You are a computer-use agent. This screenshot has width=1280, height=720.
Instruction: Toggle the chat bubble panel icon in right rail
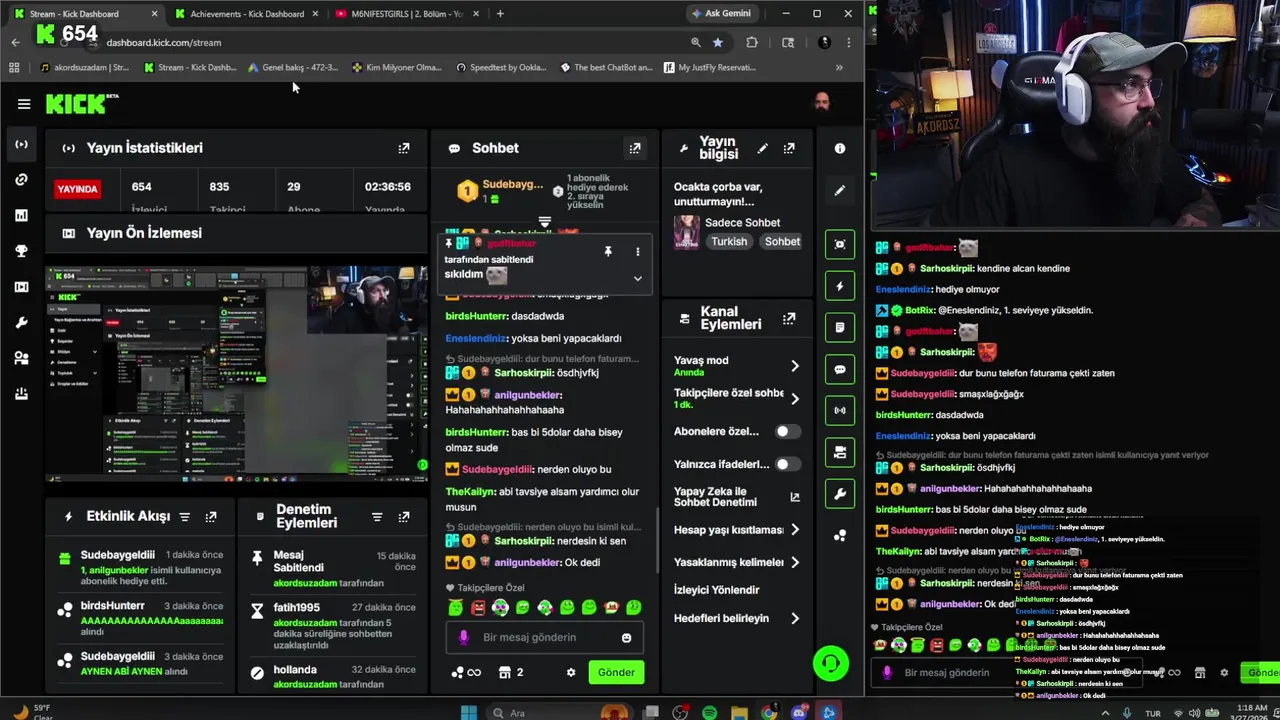pos(840,369)
